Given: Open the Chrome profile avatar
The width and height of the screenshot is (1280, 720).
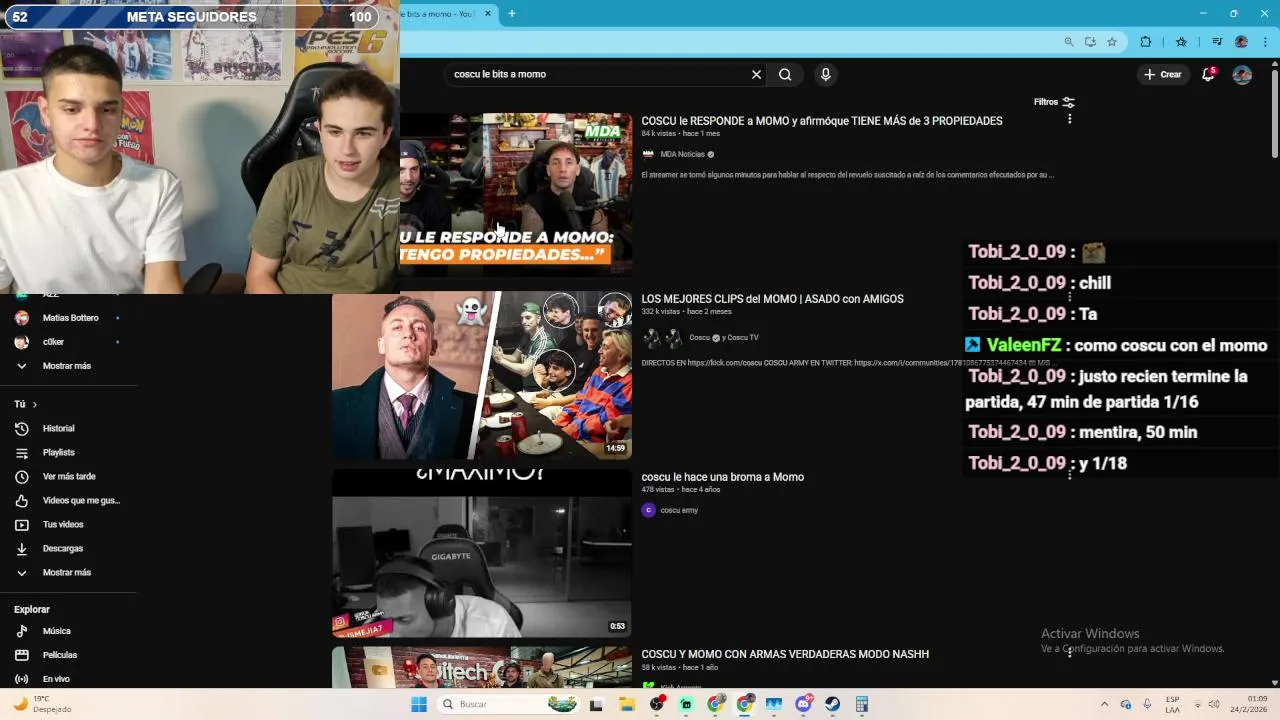Looking at the screenshot, I should [1241, 42].
